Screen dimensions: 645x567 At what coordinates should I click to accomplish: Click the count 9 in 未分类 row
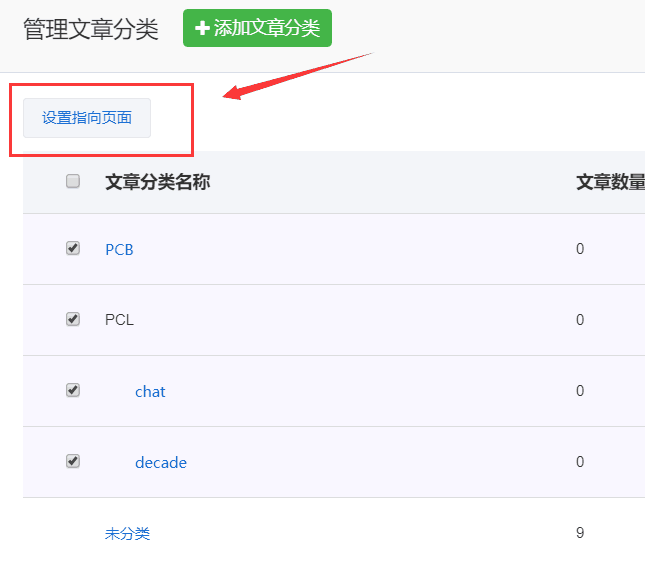click(x=580, y=533)
